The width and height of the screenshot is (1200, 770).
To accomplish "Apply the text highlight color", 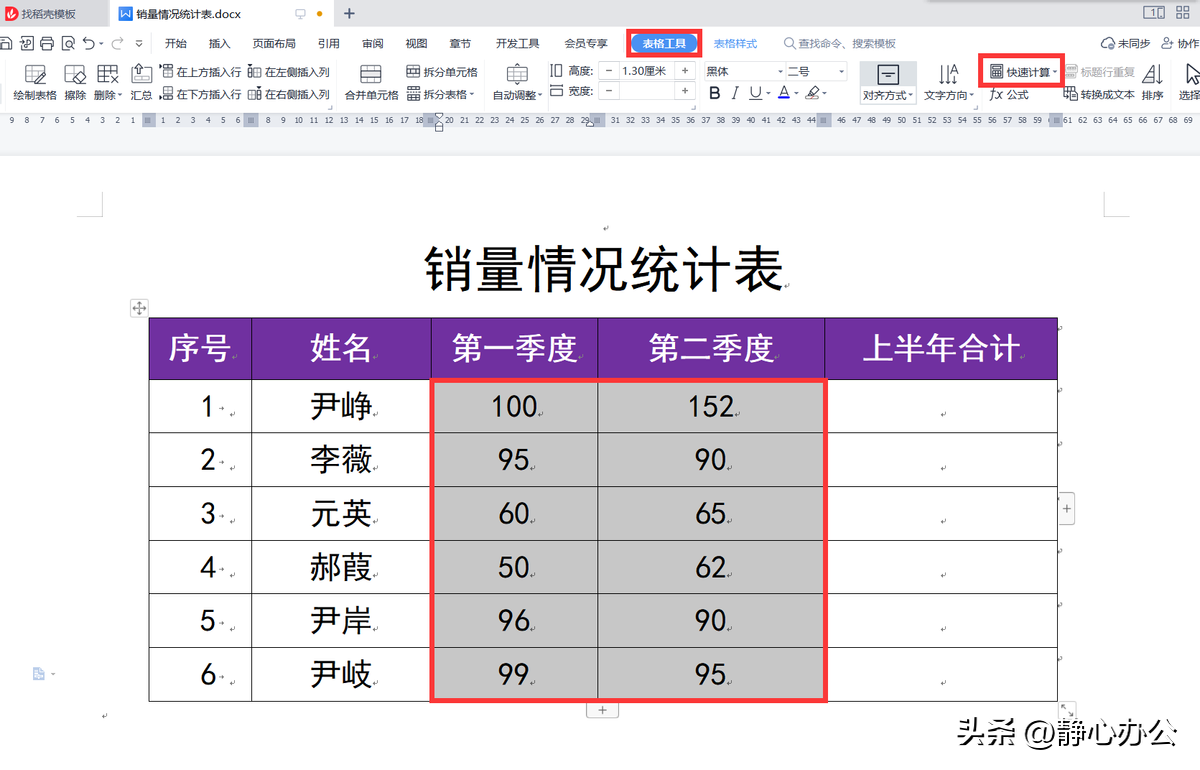I will click(x=812, y=93).
